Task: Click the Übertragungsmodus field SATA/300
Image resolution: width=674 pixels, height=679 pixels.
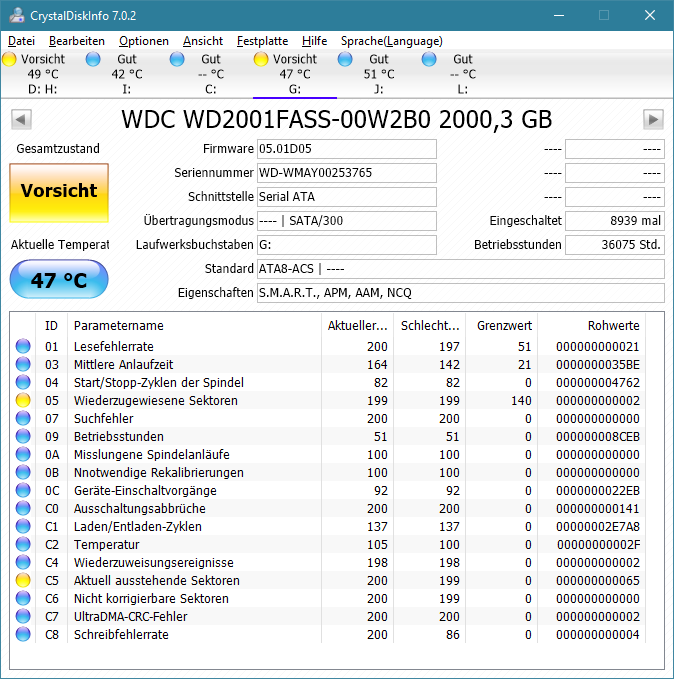Action: tap(347, 221)
